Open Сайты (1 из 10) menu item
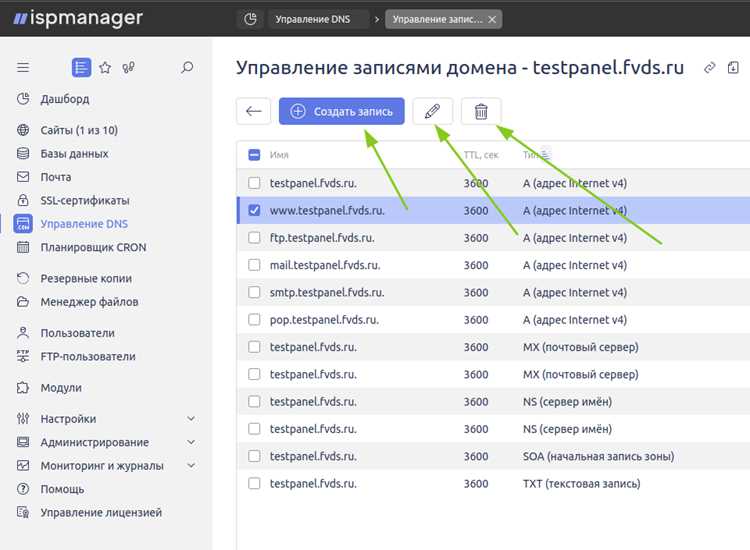750x550 pixels. coord(79,130)
